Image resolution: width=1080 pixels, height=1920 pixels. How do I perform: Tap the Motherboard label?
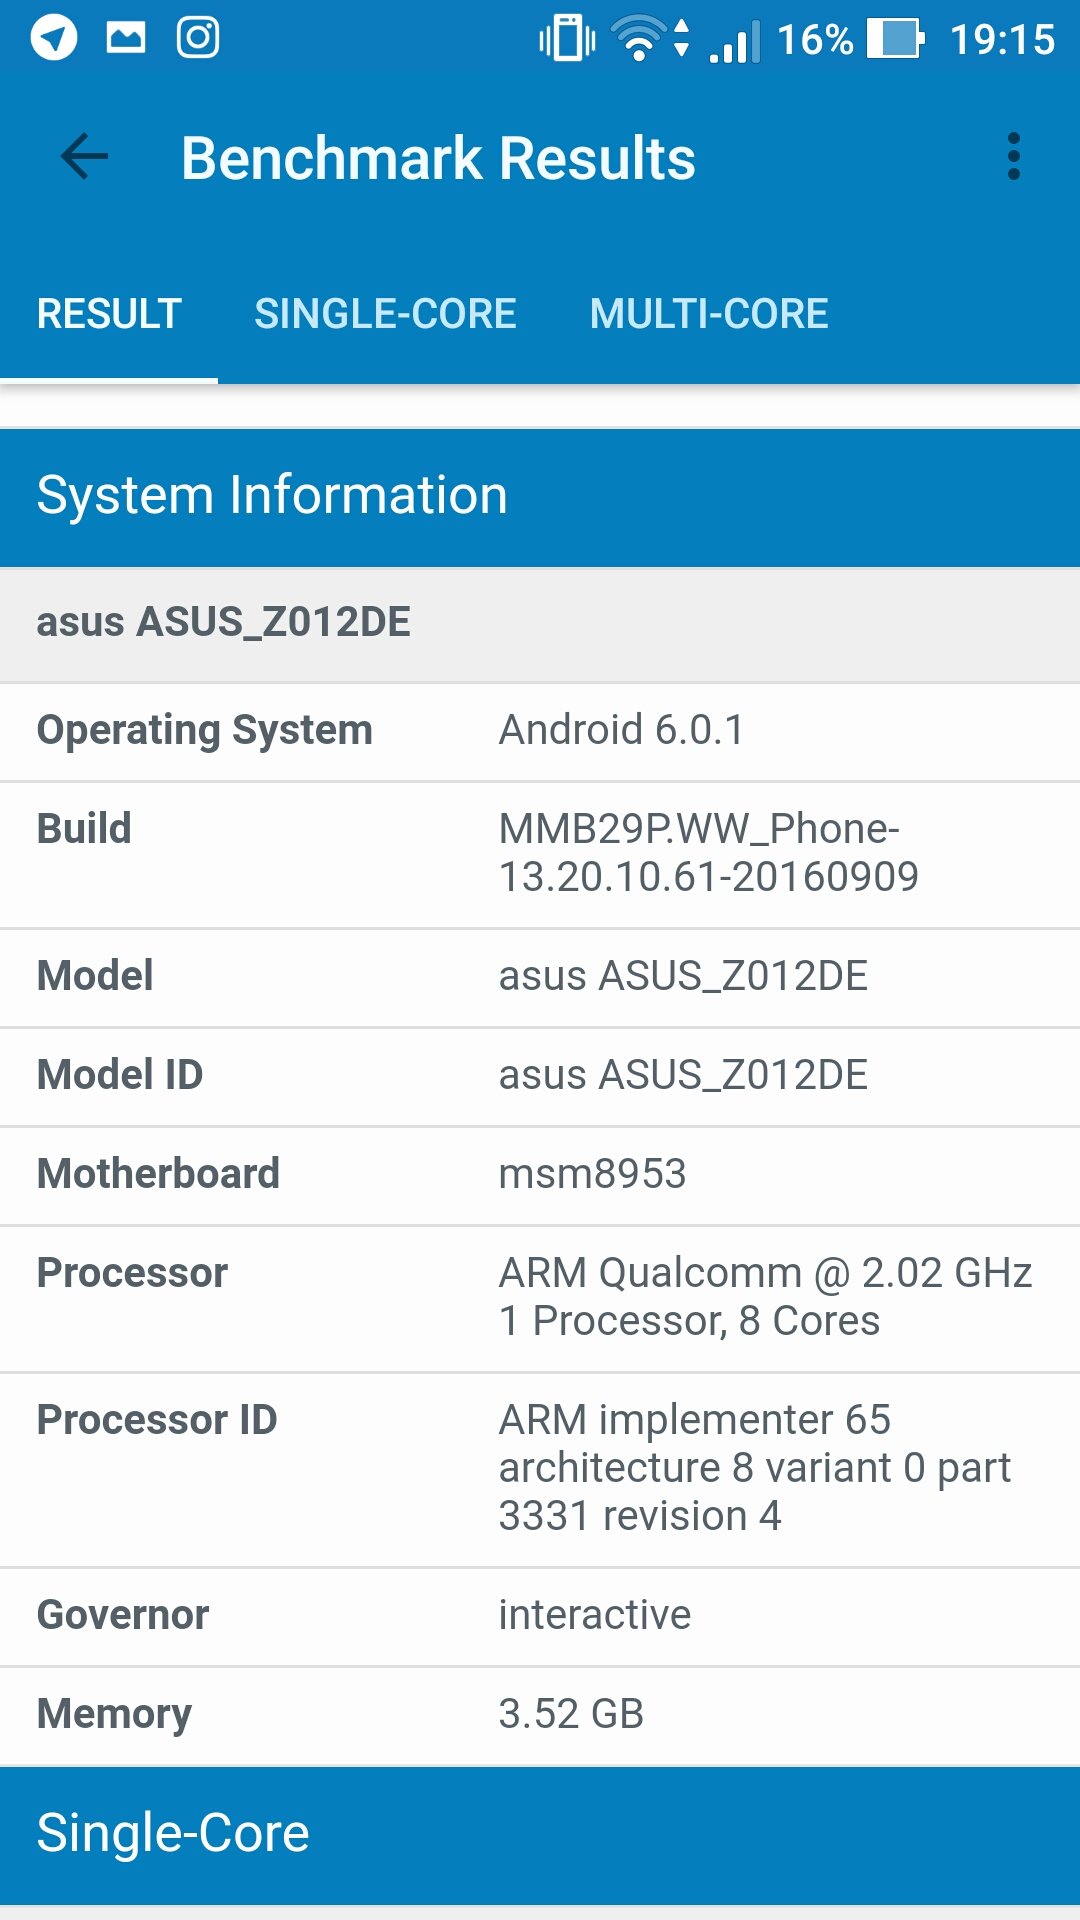158,1174
